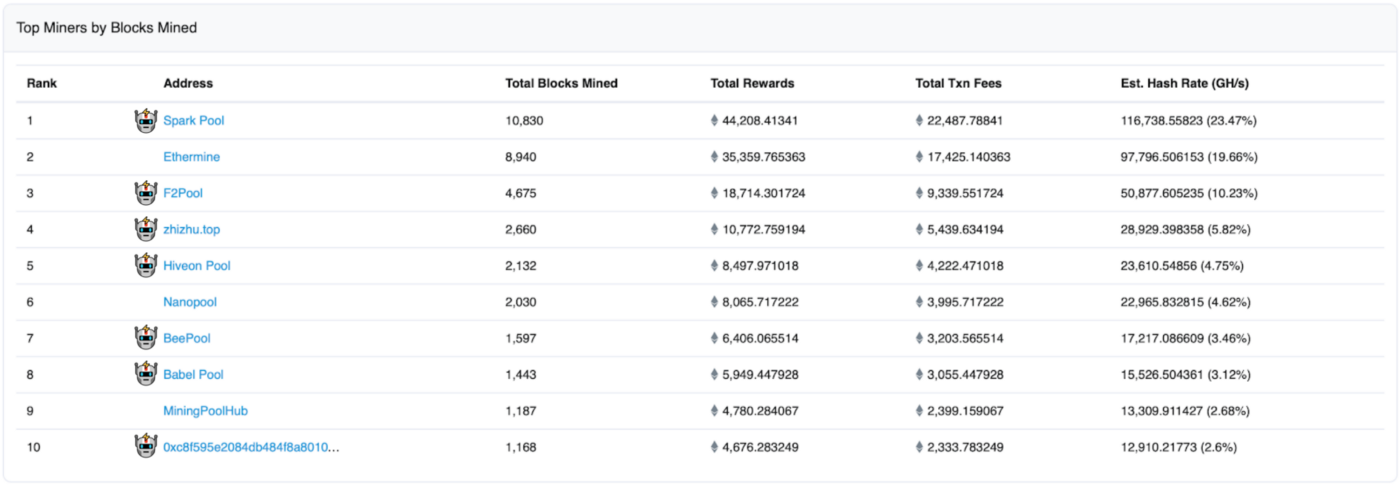The height and width of the screenshot is (486, 1400).
Task: Open the F2Pool address link
Action: pos(183,193)
